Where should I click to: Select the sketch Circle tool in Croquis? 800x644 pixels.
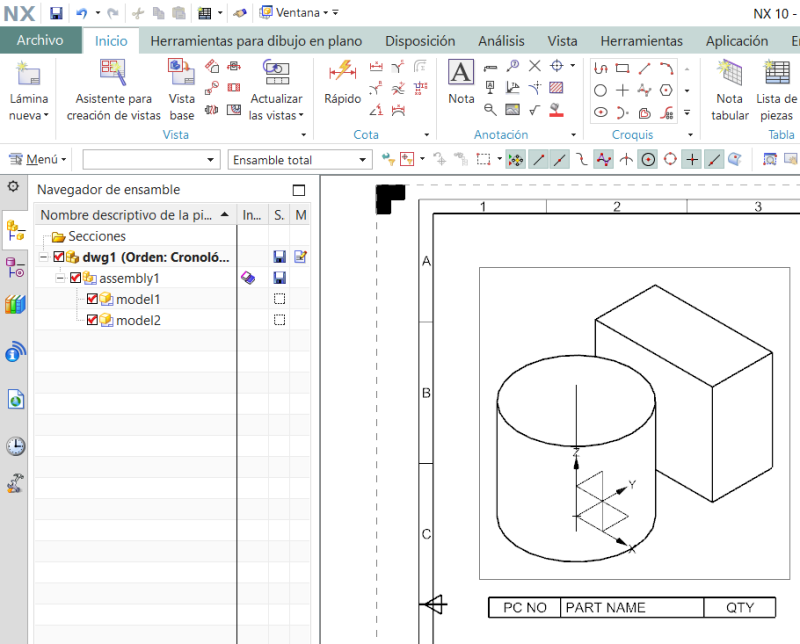pos(601,91)
